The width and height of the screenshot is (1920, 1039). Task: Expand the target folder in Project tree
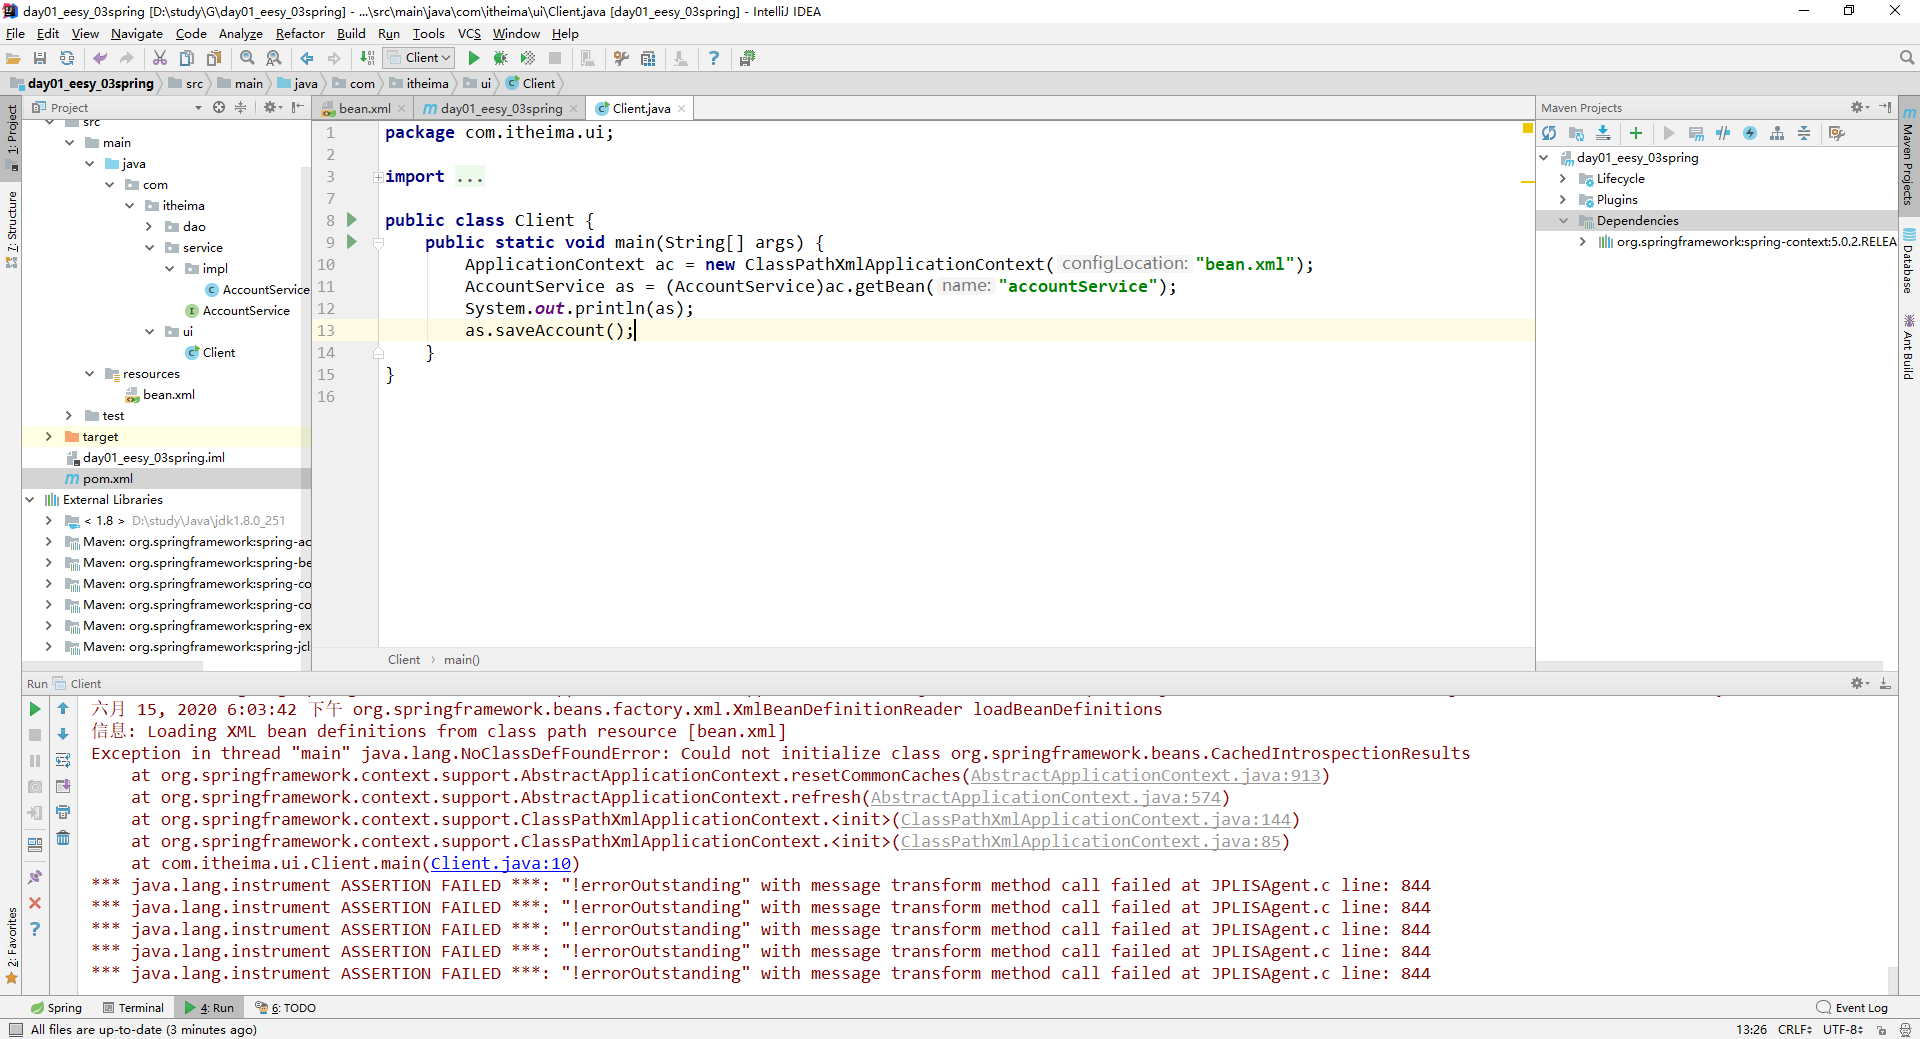pyautogui.click(x=48, y=437)
